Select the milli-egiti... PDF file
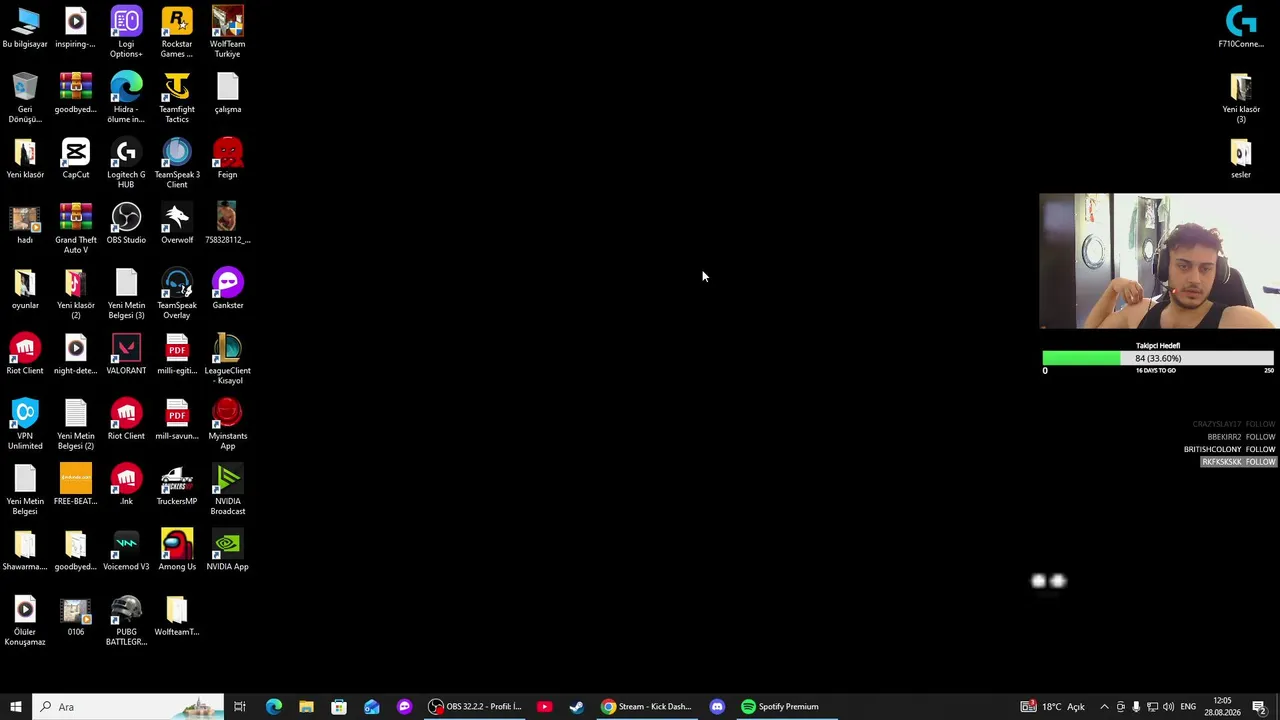The width and height of the screenshot is (1280, 720). (x=177, y=355)
